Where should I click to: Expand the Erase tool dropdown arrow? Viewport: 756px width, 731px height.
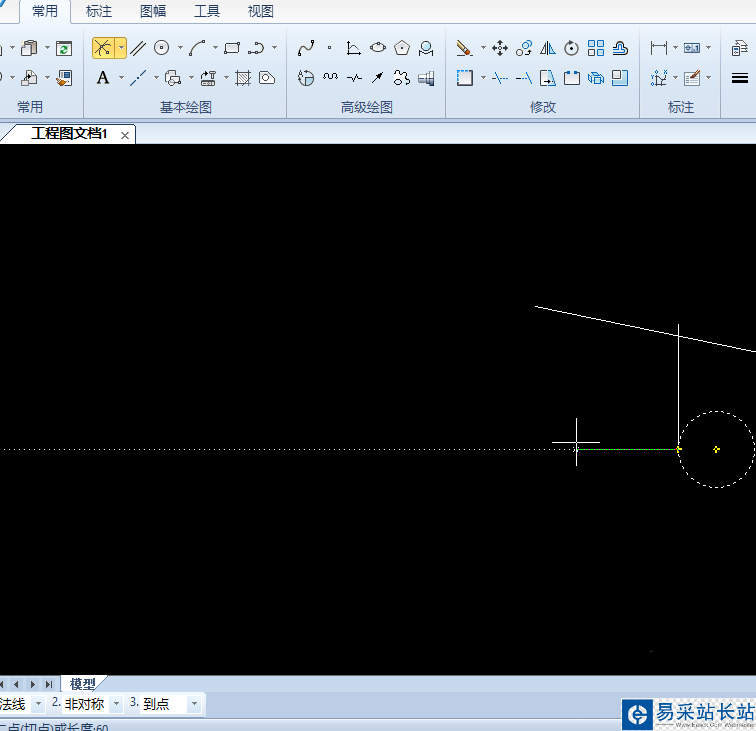coord(483,48)
